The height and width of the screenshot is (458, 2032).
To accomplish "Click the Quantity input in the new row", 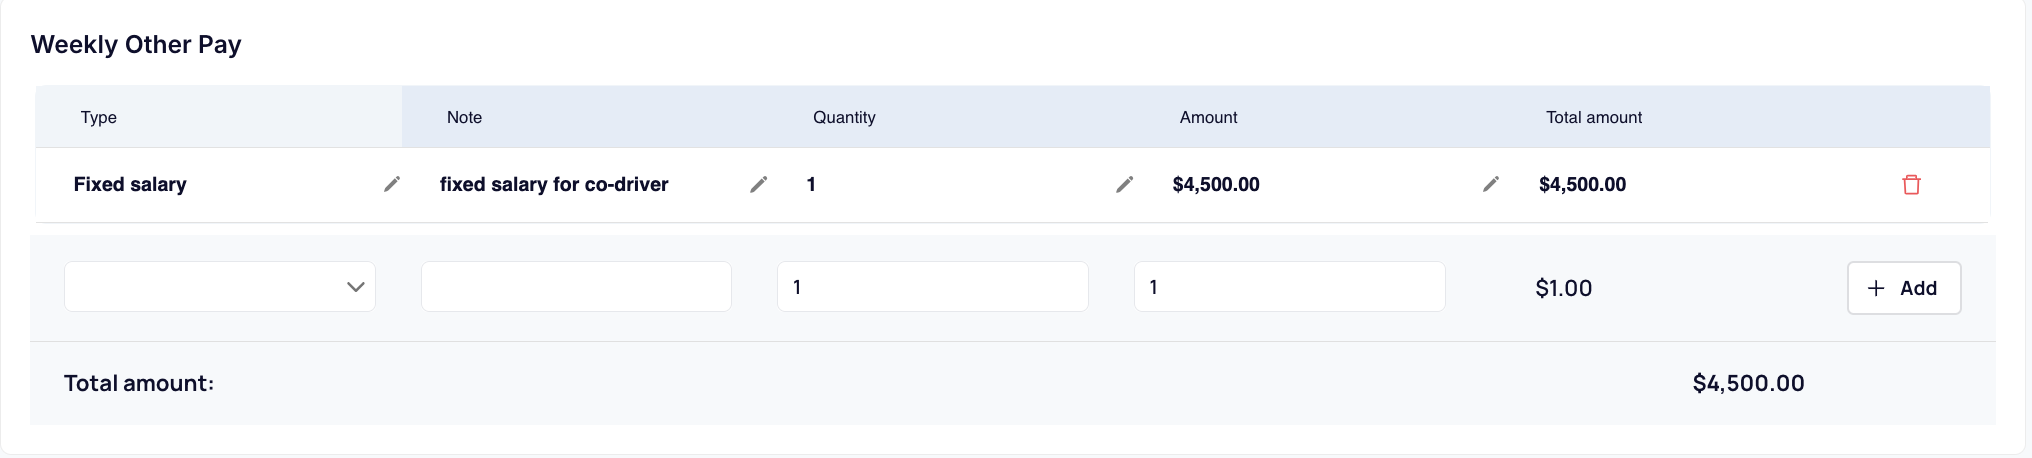I will pos(933,287).
